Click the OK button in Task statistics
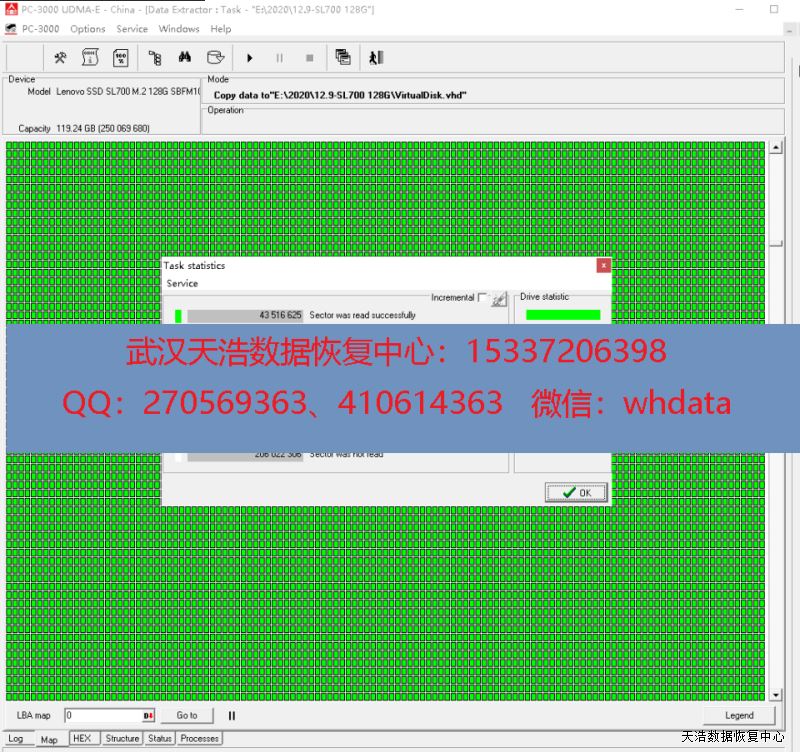 tap(576, 492)
